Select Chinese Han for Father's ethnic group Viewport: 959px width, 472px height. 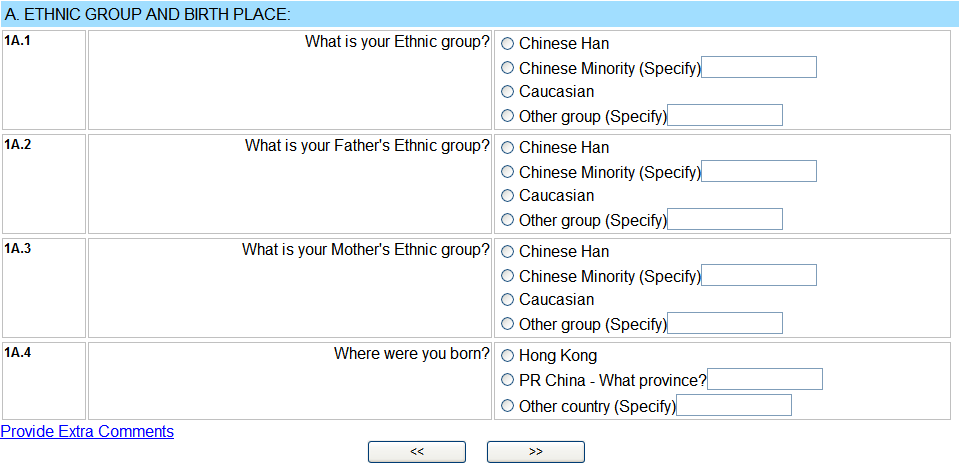coord(508,148)
